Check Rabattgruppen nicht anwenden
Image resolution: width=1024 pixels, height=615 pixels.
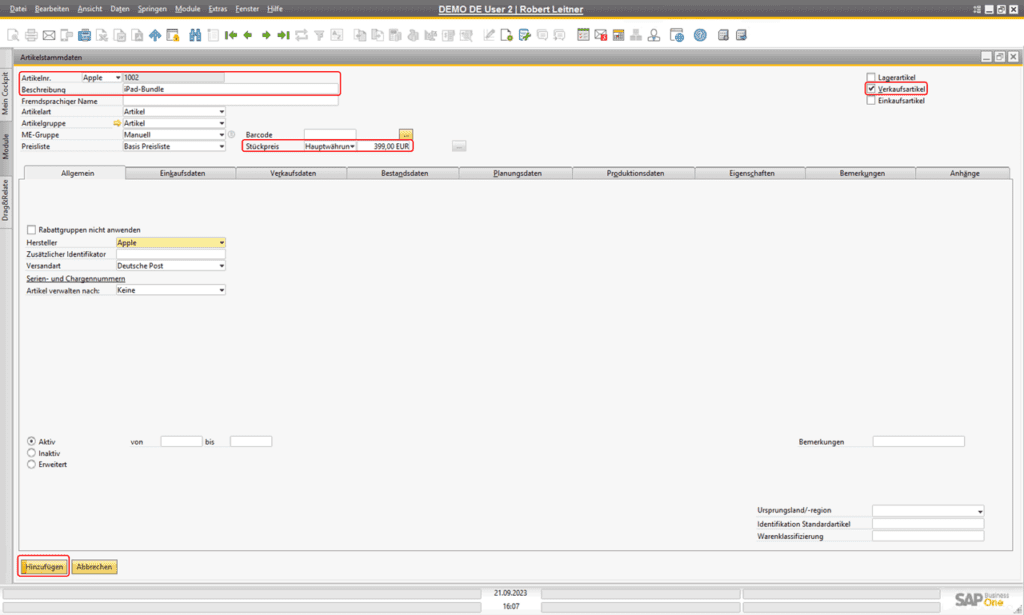[31, 230]
